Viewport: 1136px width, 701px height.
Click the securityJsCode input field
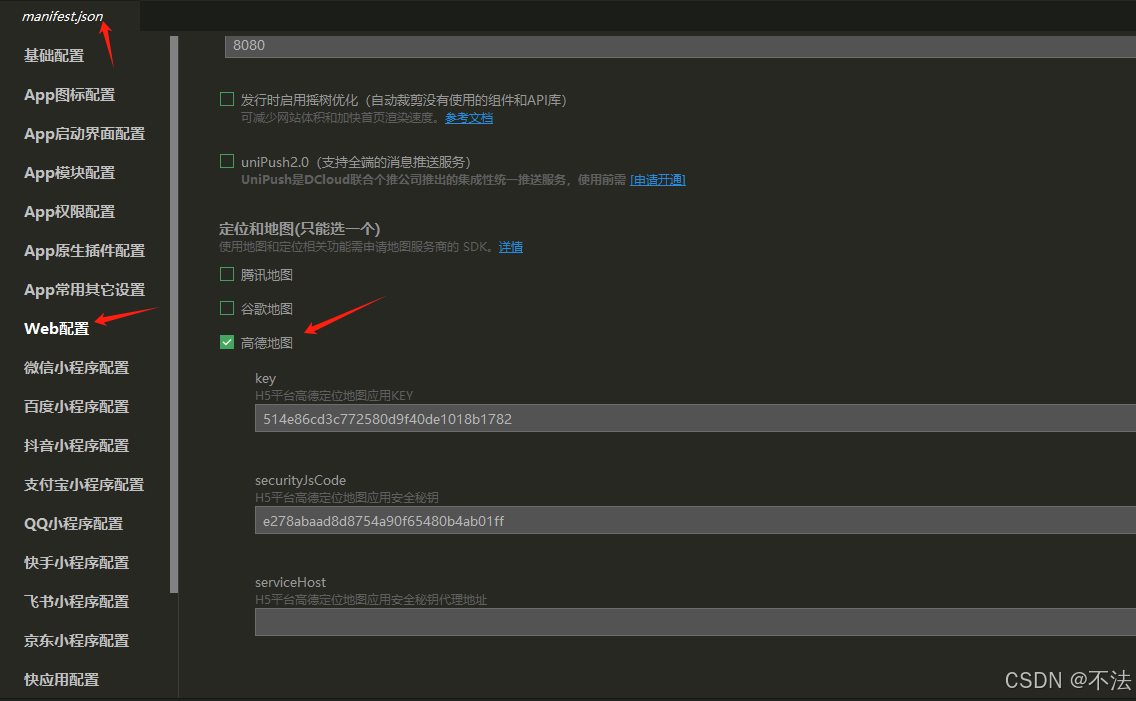tap(696, 521)
